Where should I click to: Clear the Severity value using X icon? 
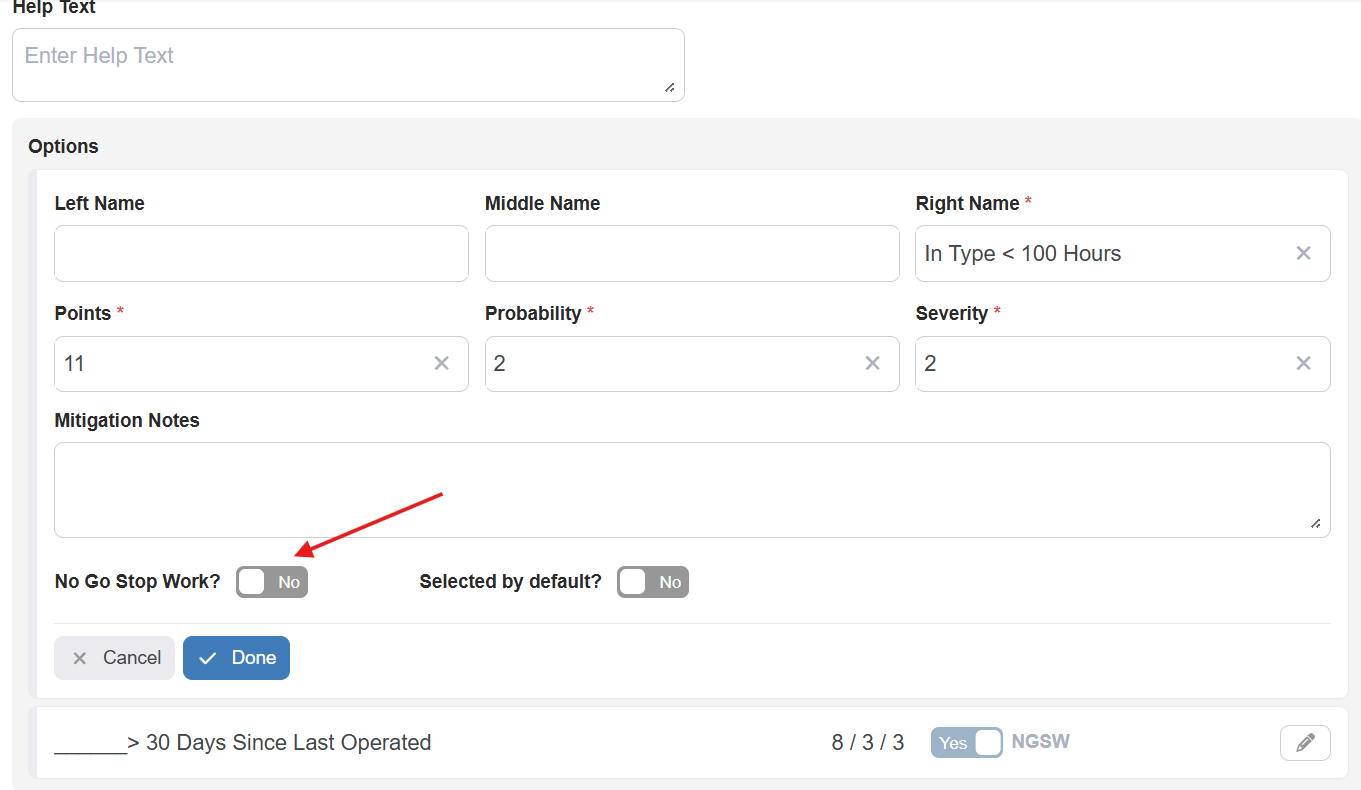click(x=1303, y=364)
